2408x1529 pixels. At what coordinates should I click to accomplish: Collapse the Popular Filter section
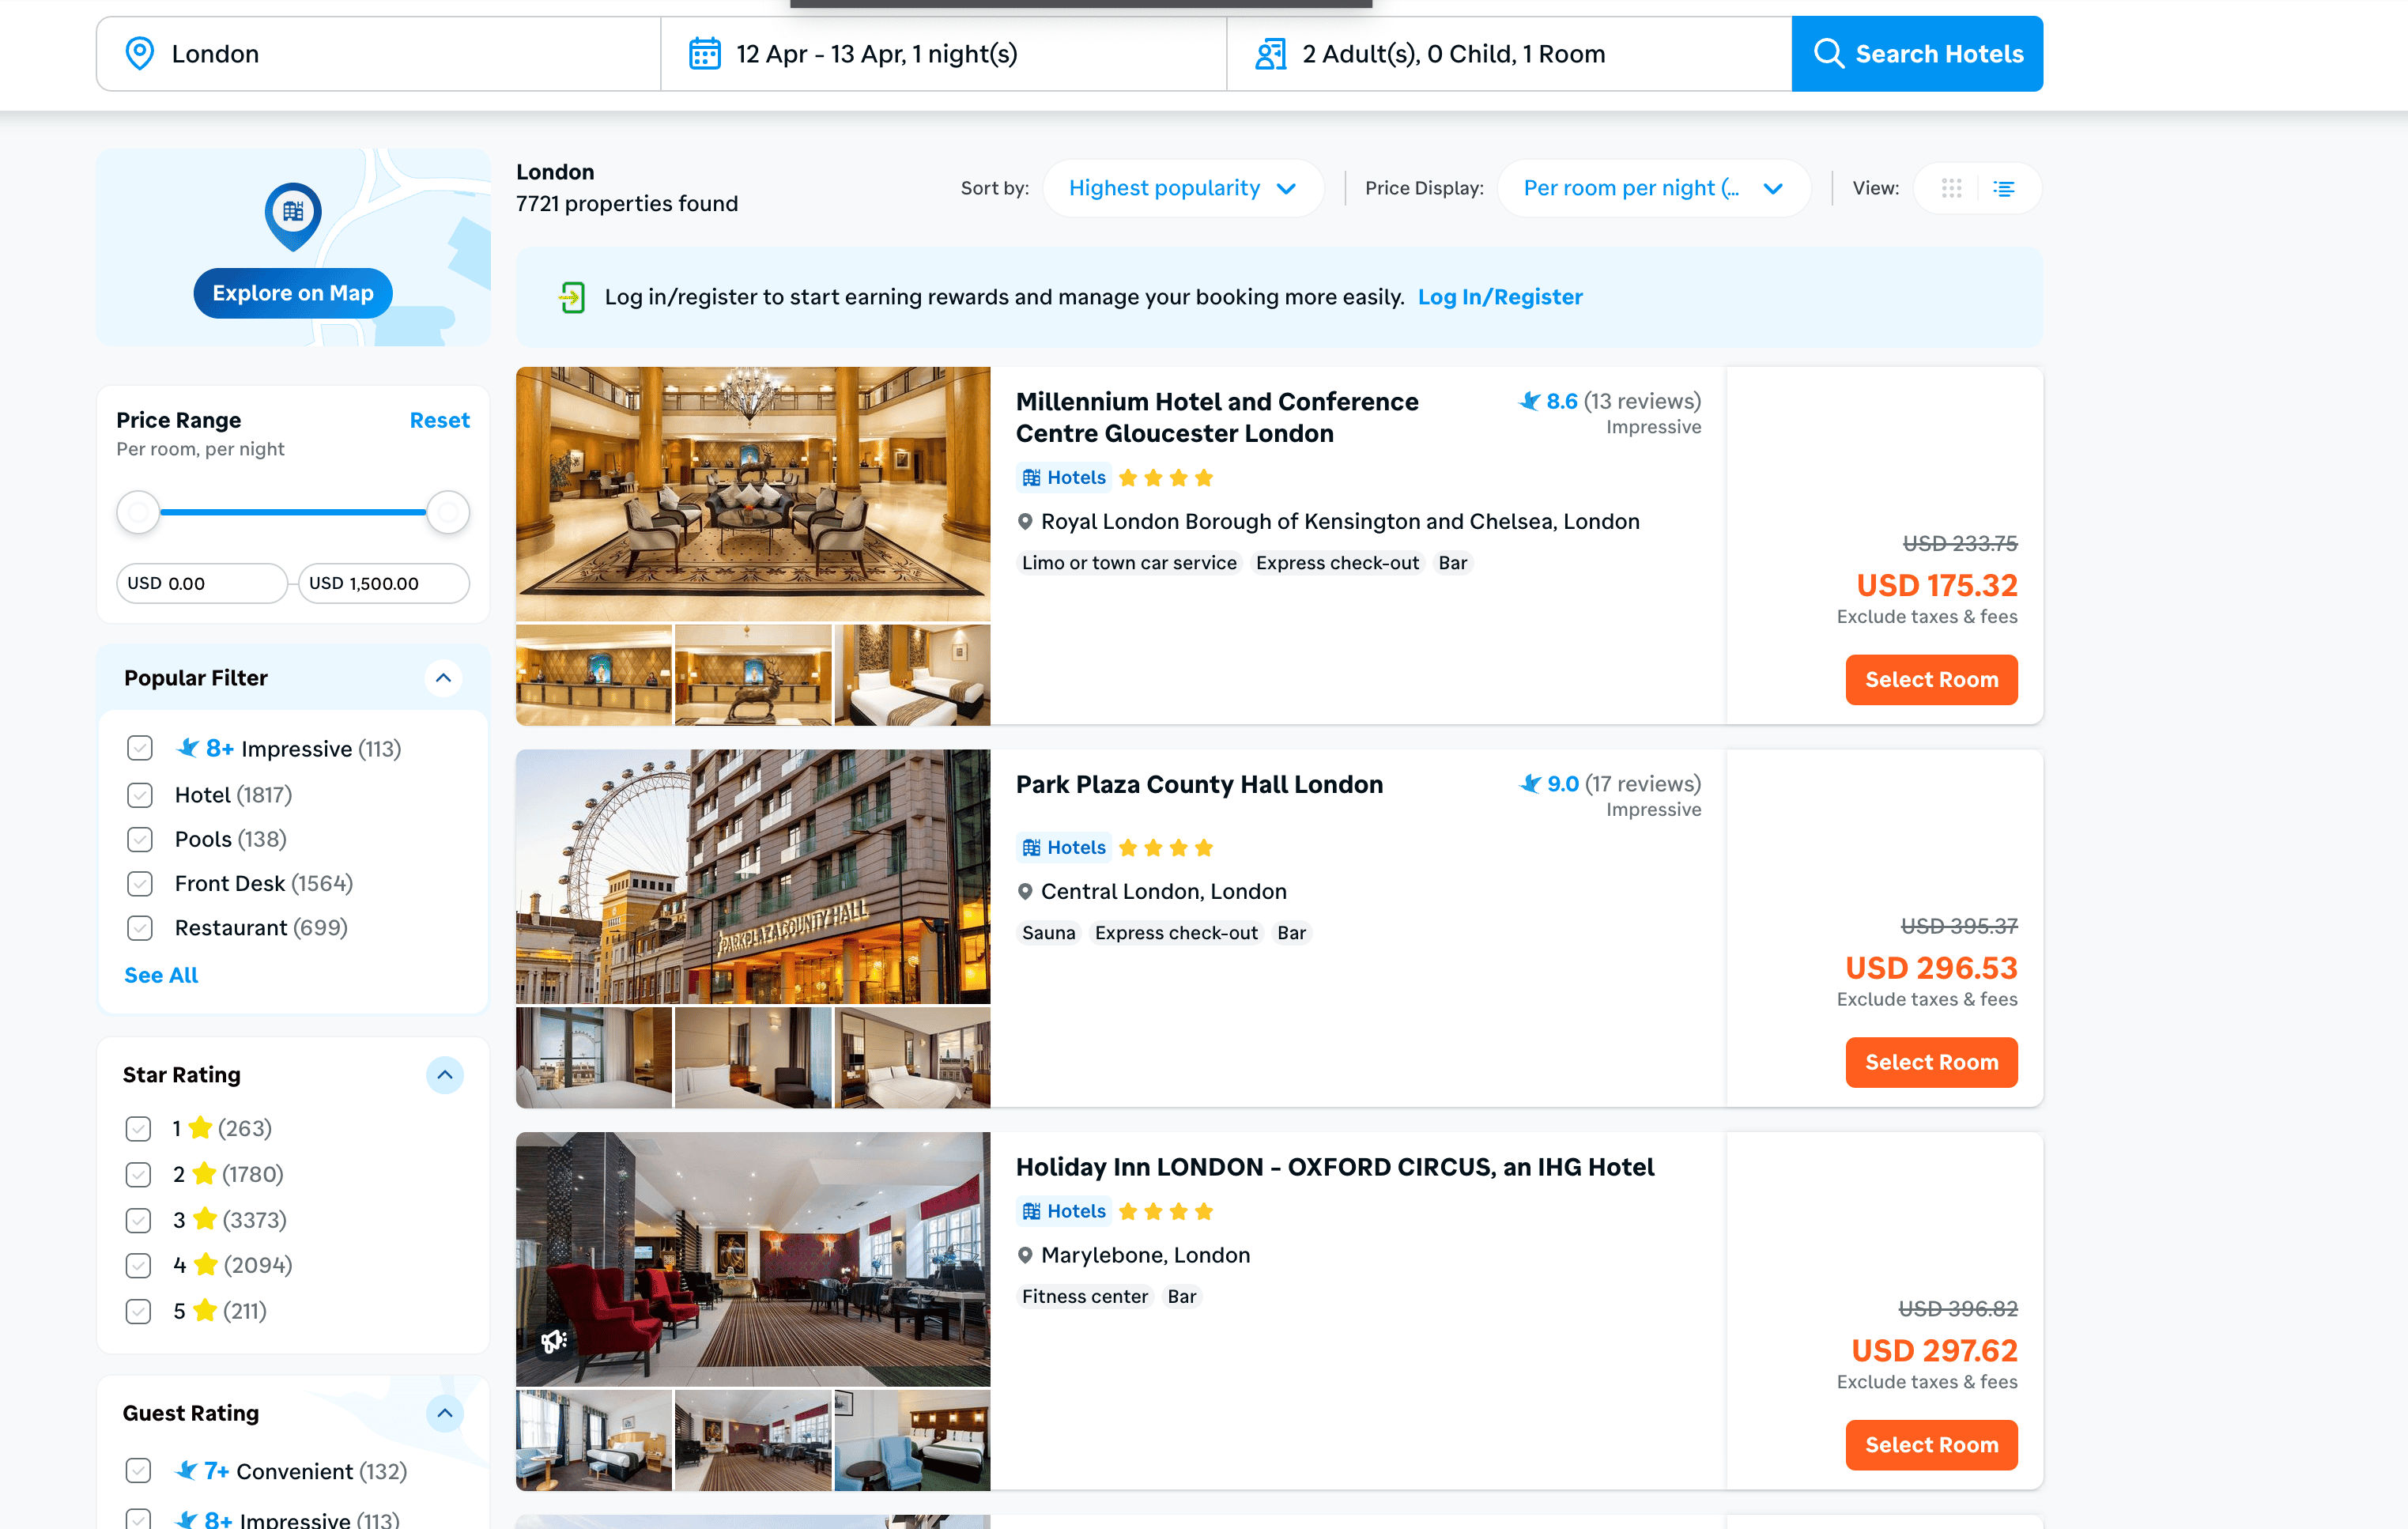(x=443, y=678)
